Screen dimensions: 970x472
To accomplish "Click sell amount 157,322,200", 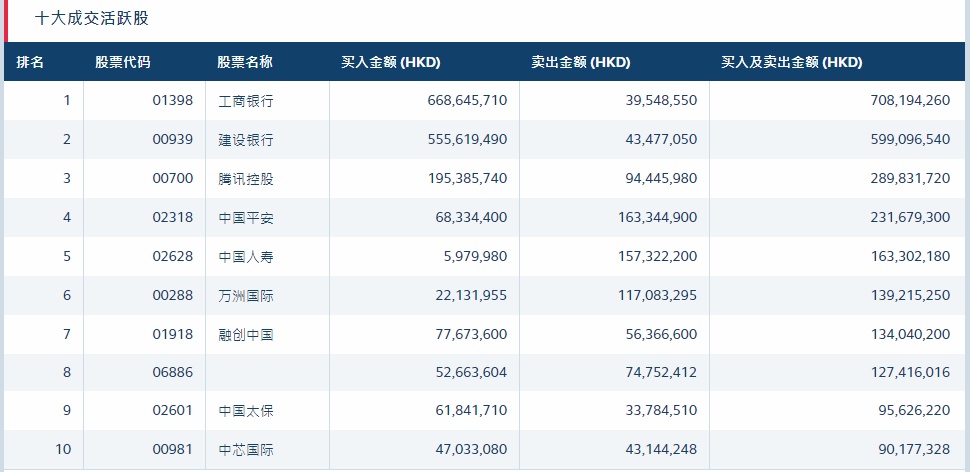I will [657, 256].
